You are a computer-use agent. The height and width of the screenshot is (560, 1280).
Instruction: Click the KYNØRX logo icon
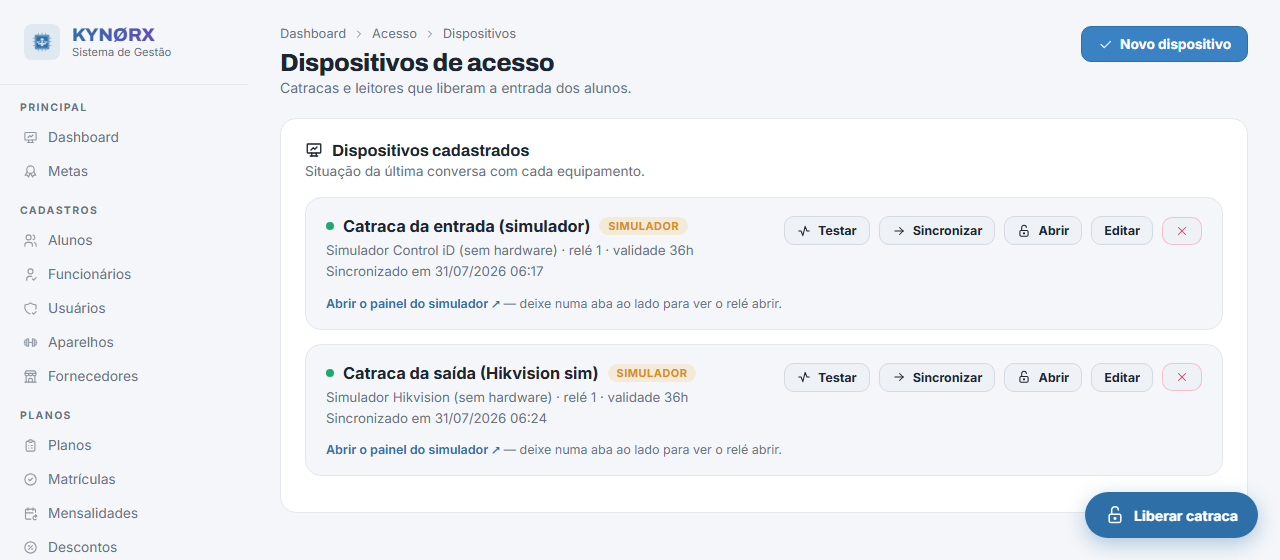[x=42, y=42]
